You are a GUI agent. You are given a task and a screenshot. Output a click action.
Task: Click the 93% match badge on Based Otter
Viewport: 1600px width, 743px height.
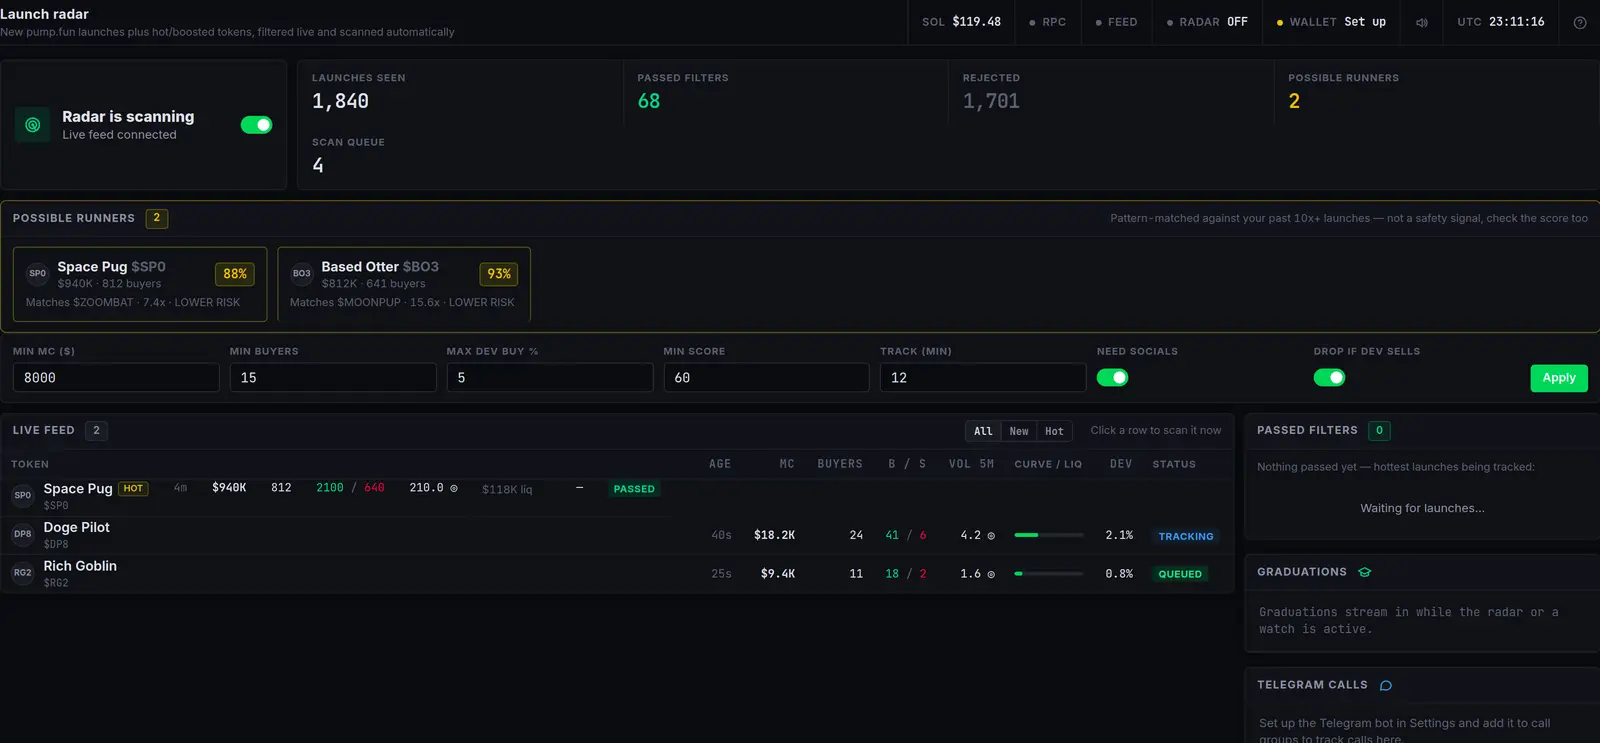point(499,274)
